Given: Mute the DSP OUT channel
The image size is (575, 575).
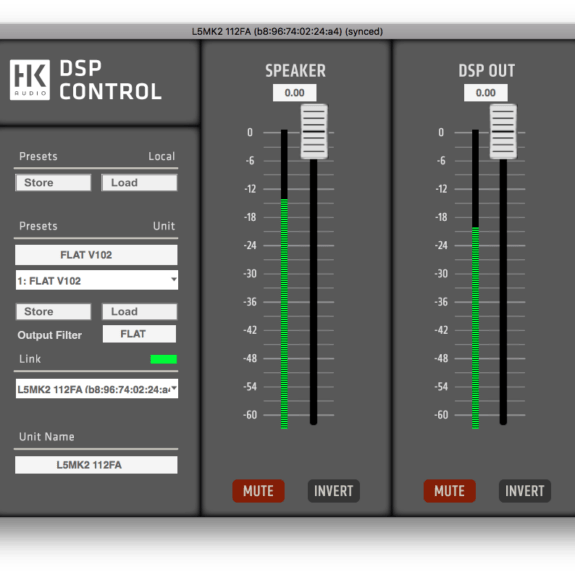Looking at the screenshot, I should pos(450,491).
